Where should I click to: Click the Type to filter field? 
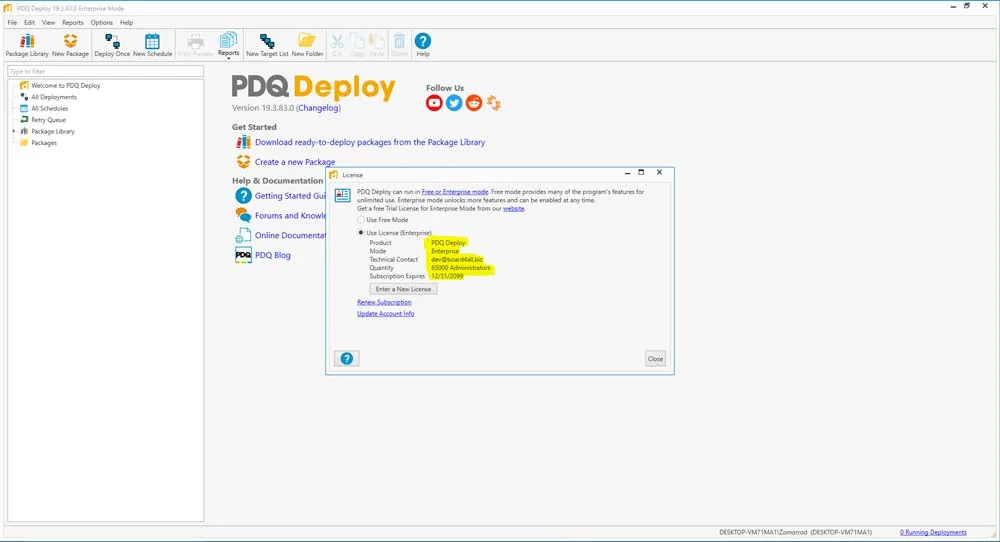[106, 71]
